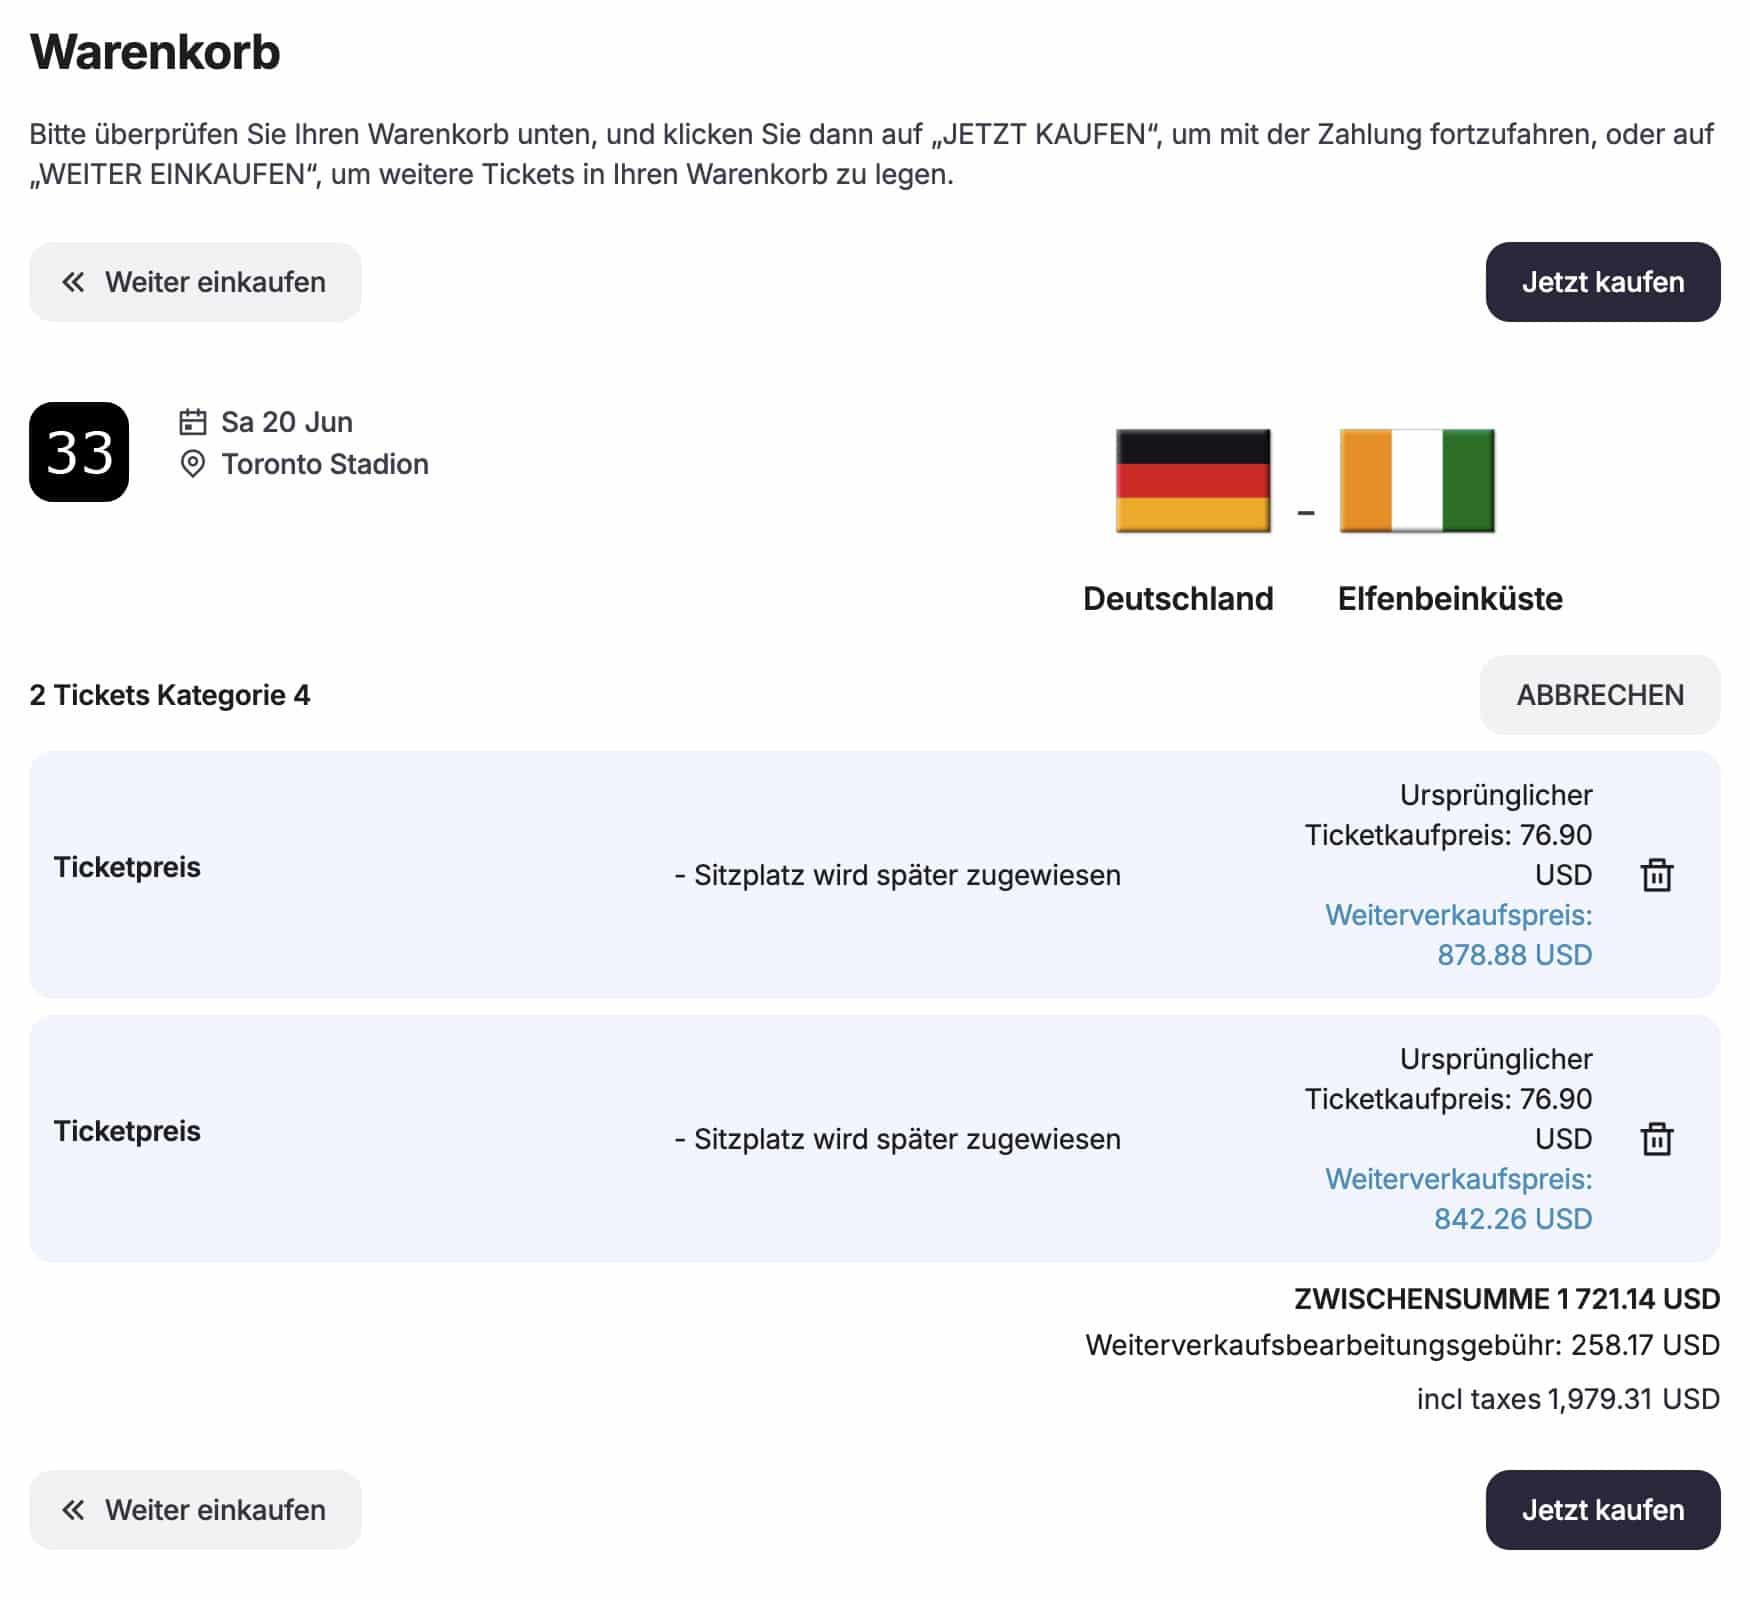Click the double chevron in top Weiter einkaufen
1750x1600 pixels.
pos(73,282)
